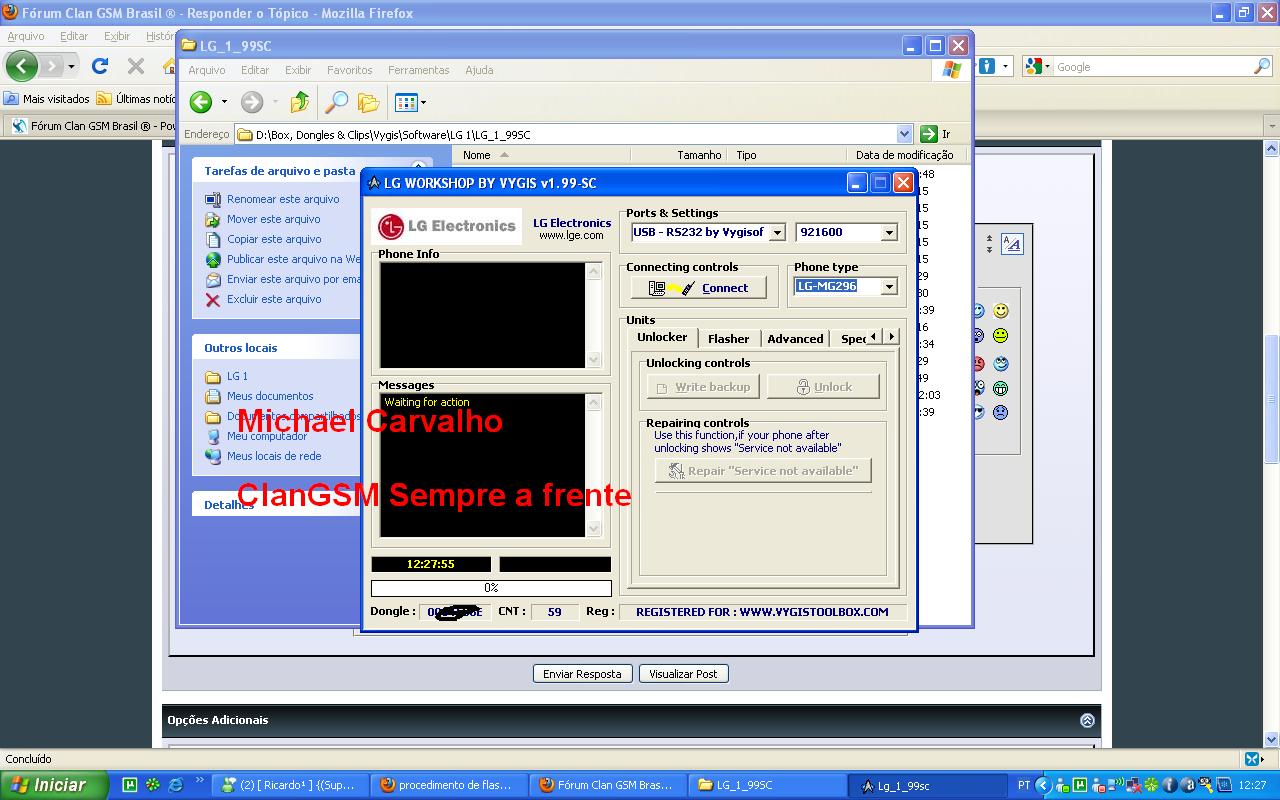
Task: Open Google search engine dropdown
Action: point(1037,67)
